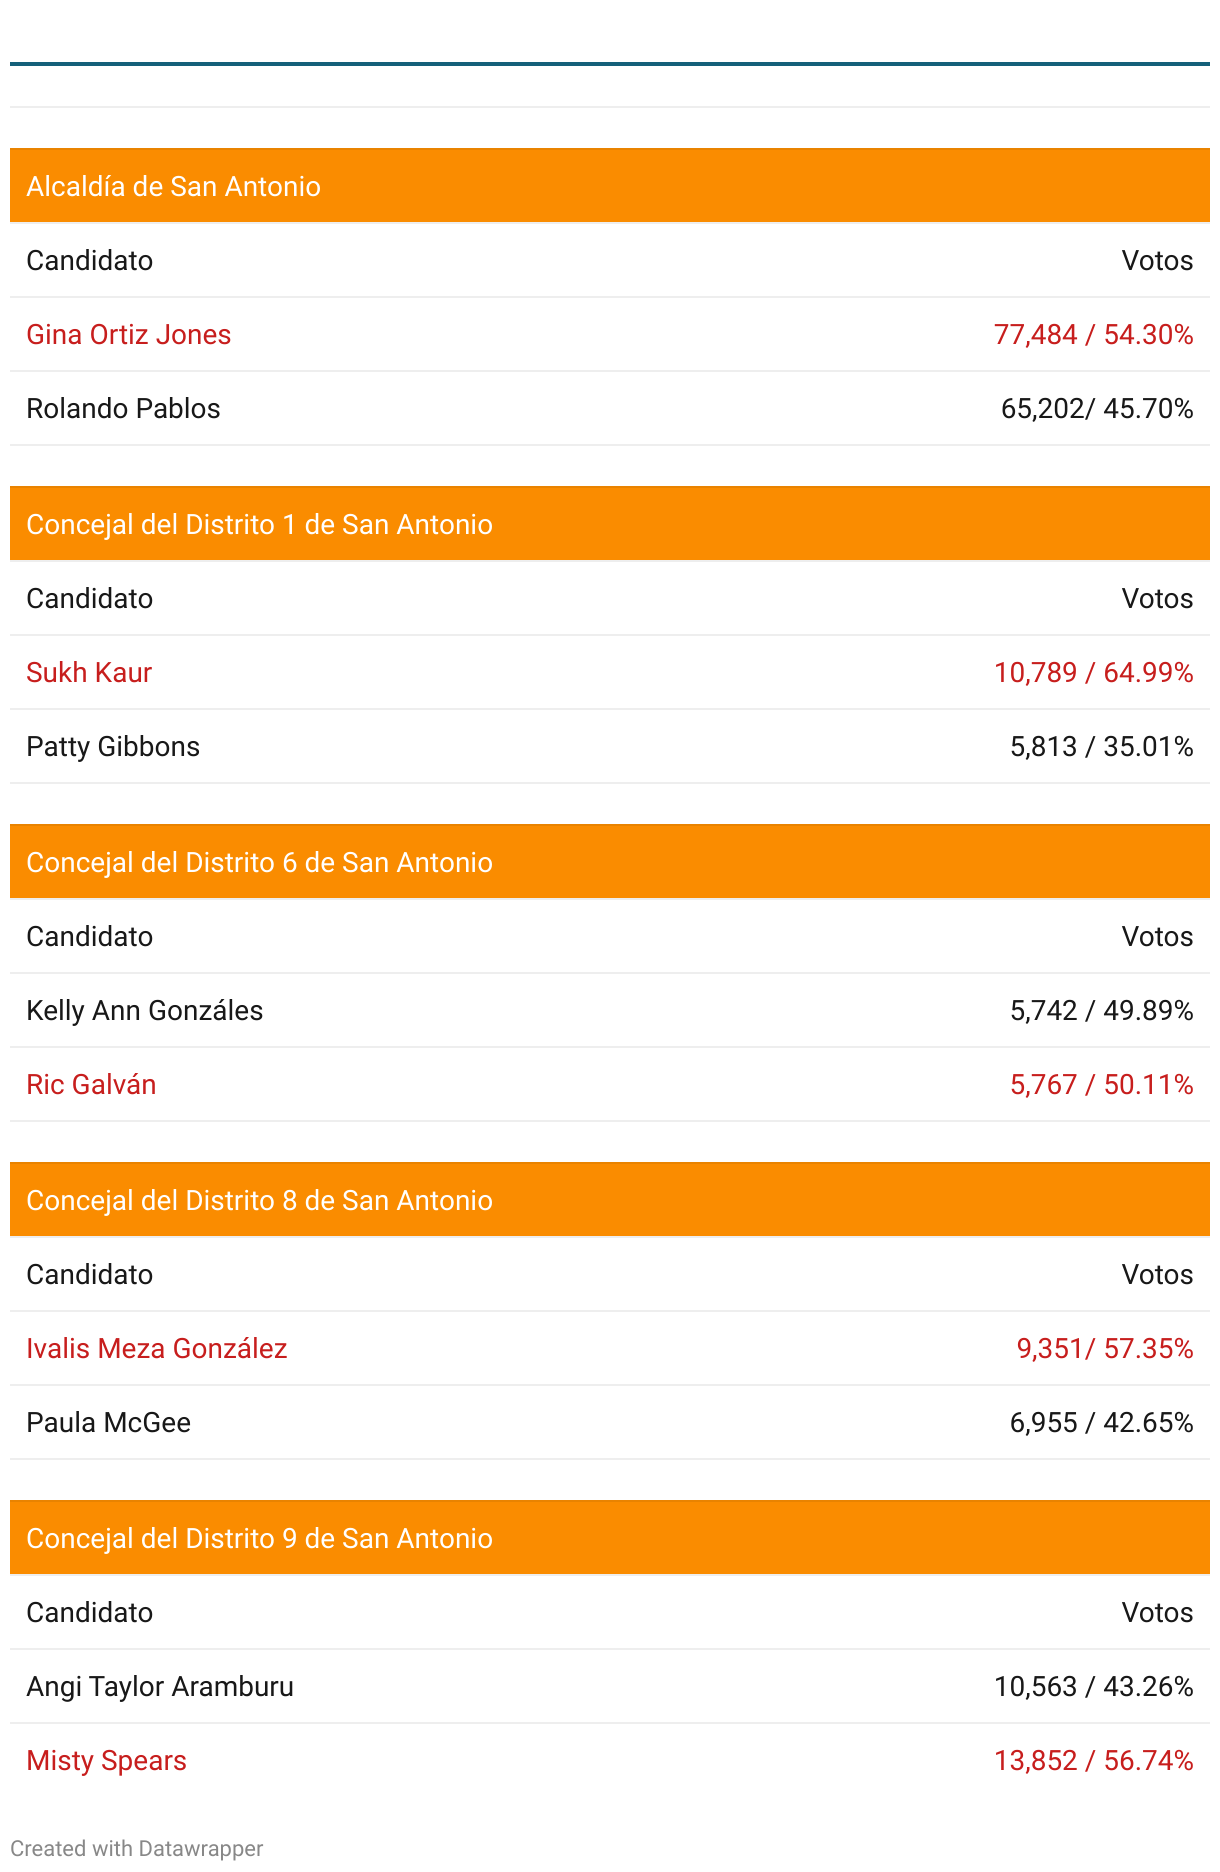Click Angi Taylor Aramburu candidate name
1220x1872 pixels.
pyautogui.click(x=160, y=1686)
